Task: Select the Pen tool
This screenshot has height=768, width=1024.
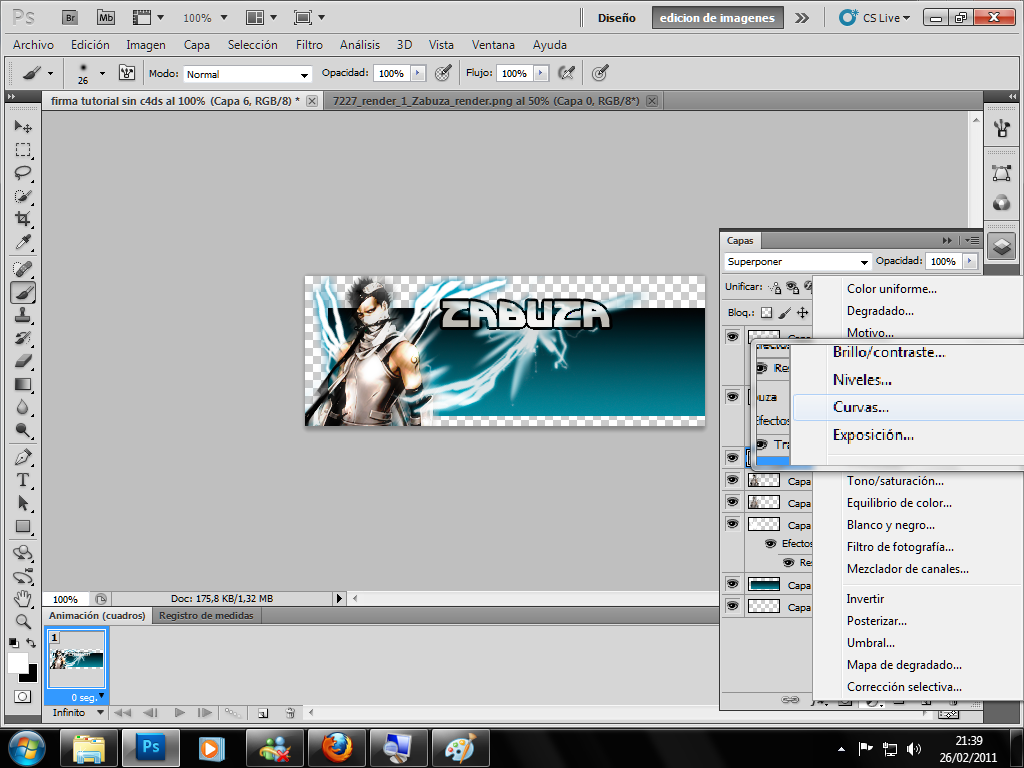Action: point(23,457)
